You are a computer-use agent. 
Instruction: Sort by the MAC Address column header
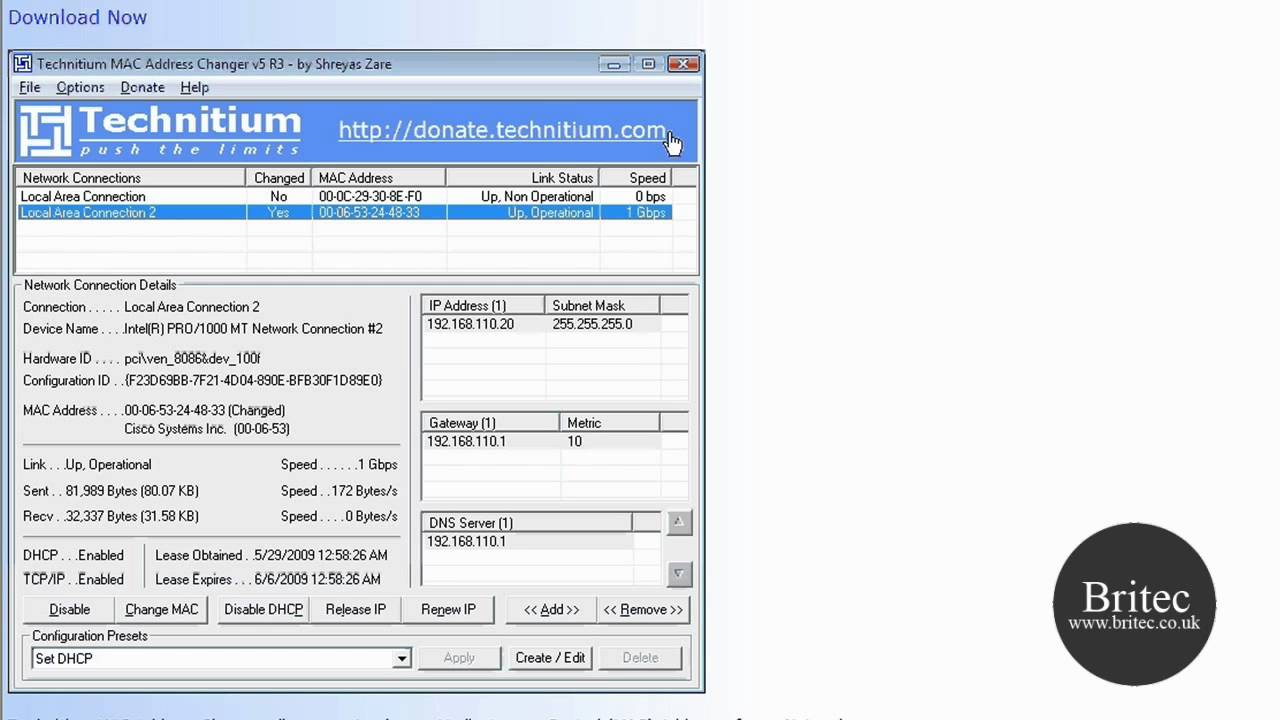click(379, 178)
